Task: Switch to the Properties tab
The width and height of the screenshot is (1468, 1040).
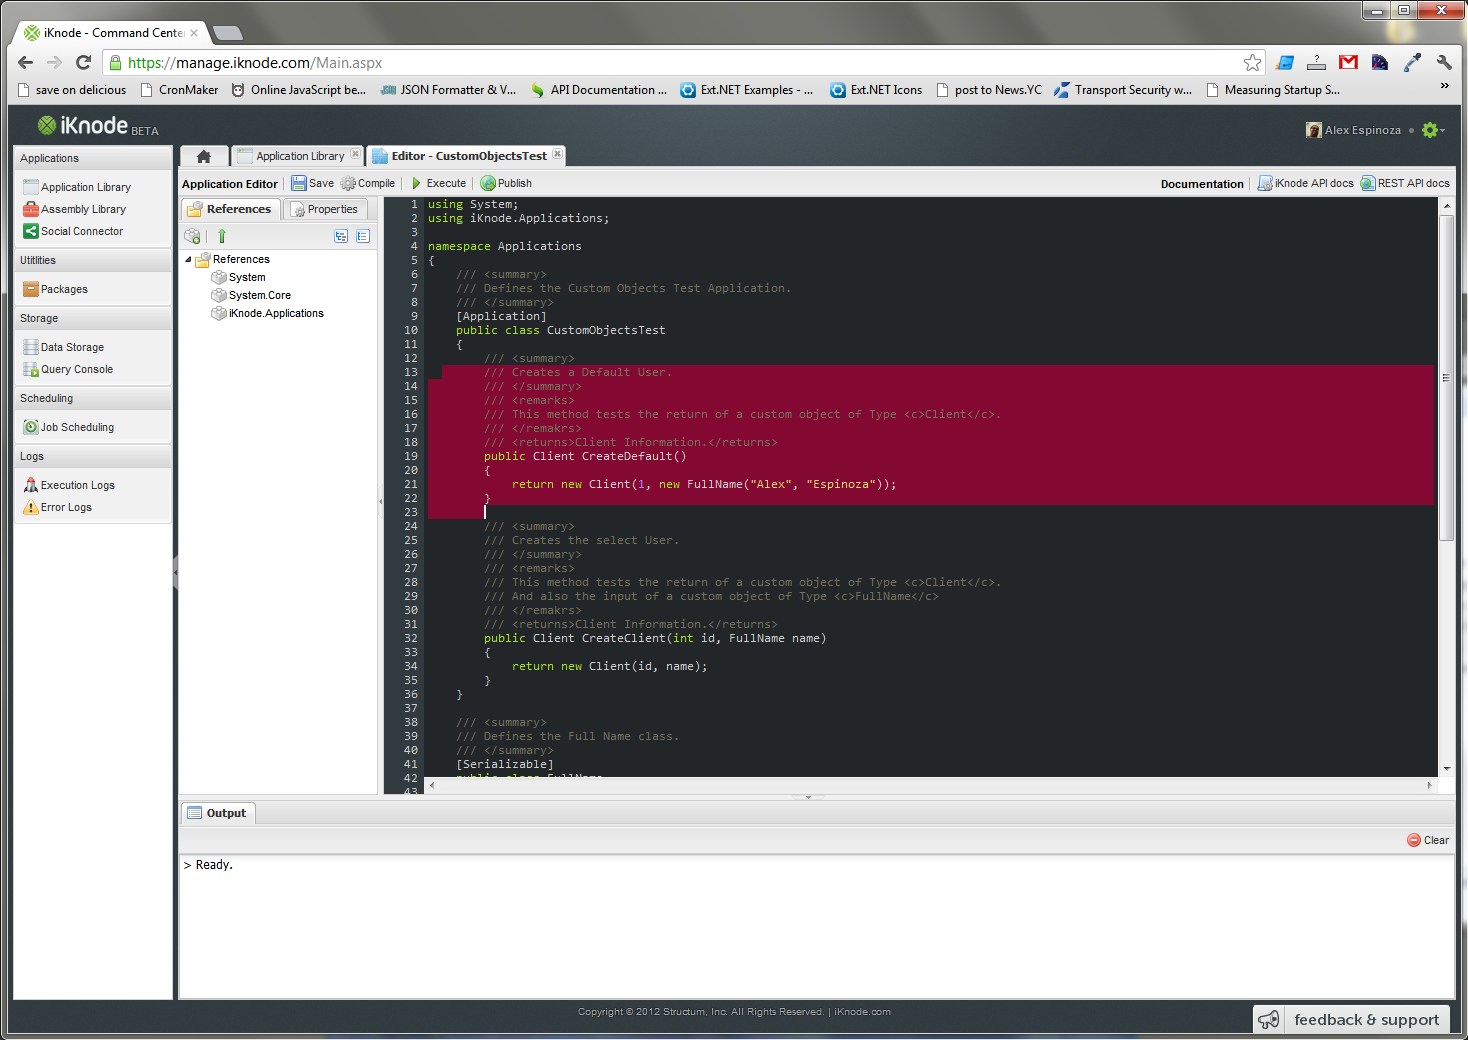Action: click(325, 209)
